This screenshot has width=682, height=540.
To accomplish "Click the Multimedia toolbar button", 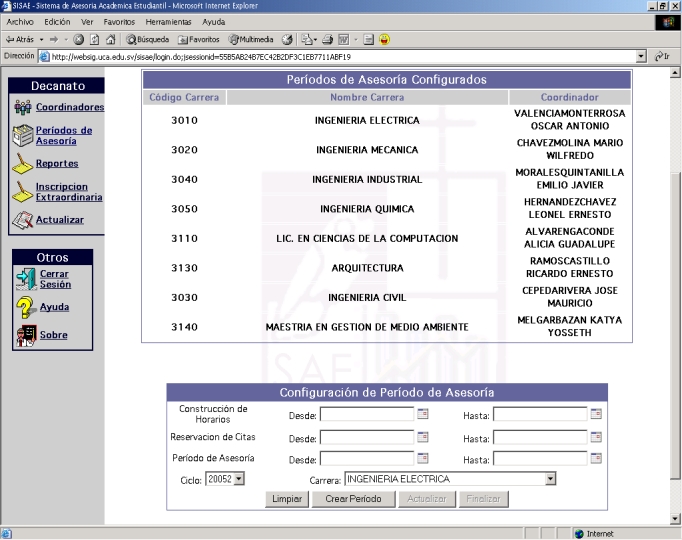I will coord(251,40).
